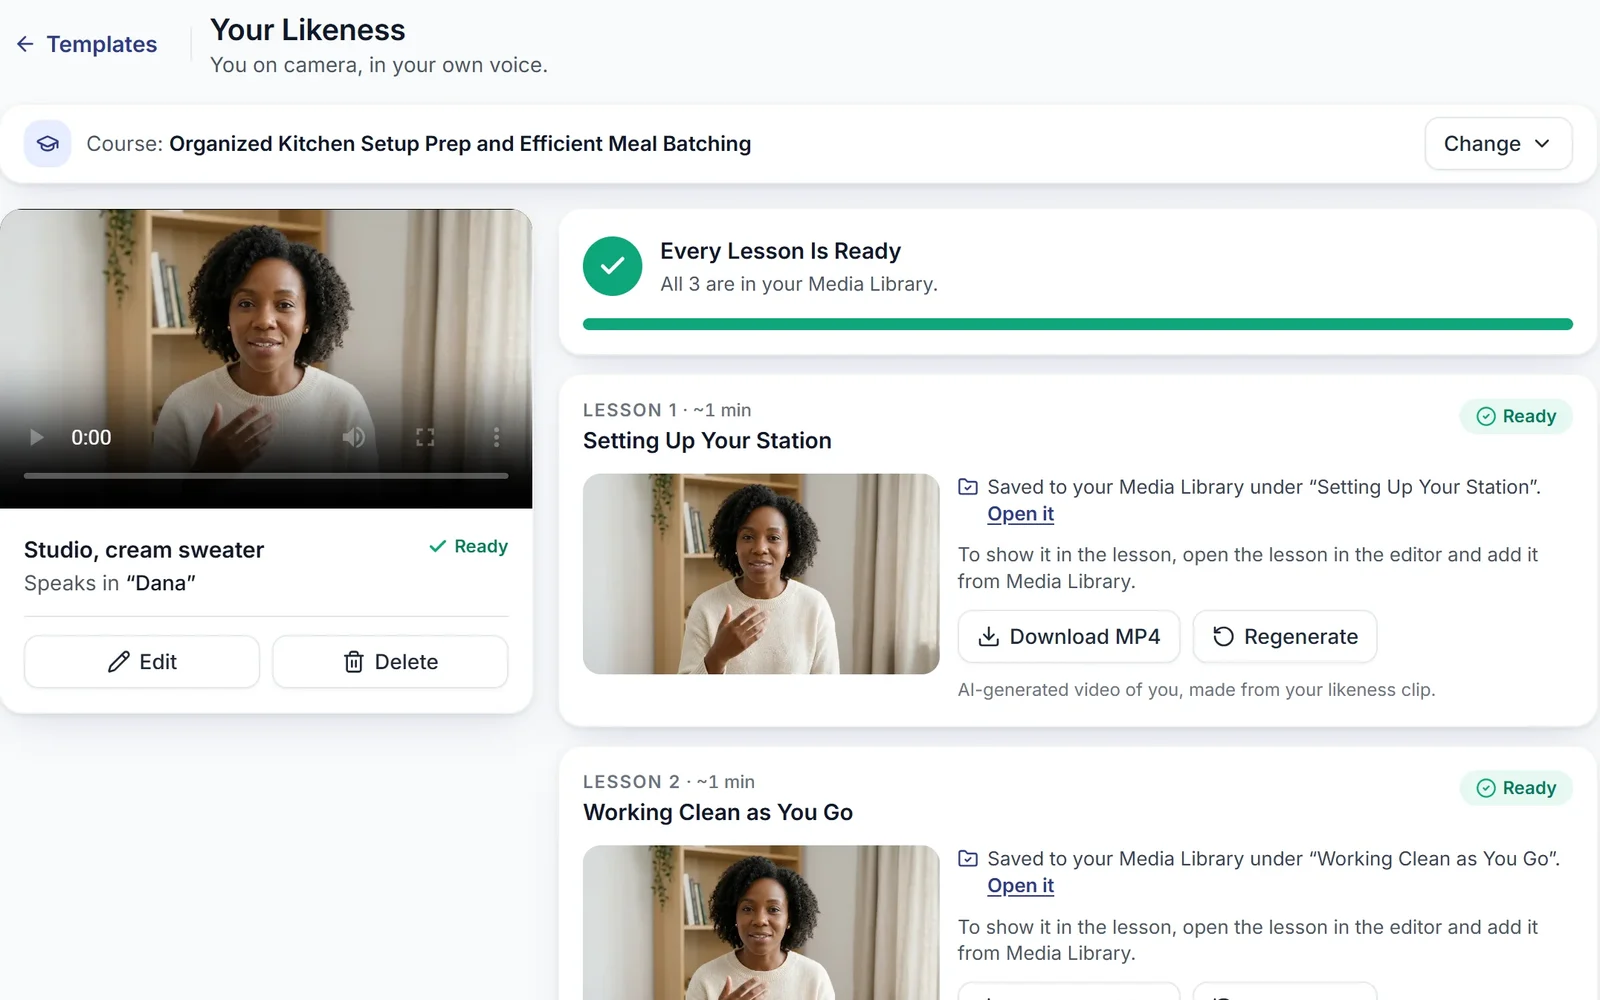The height and width of the screenshot is (1000, 1600).
Task: Click the green checkmark circle icon
Action: point(612,266)
